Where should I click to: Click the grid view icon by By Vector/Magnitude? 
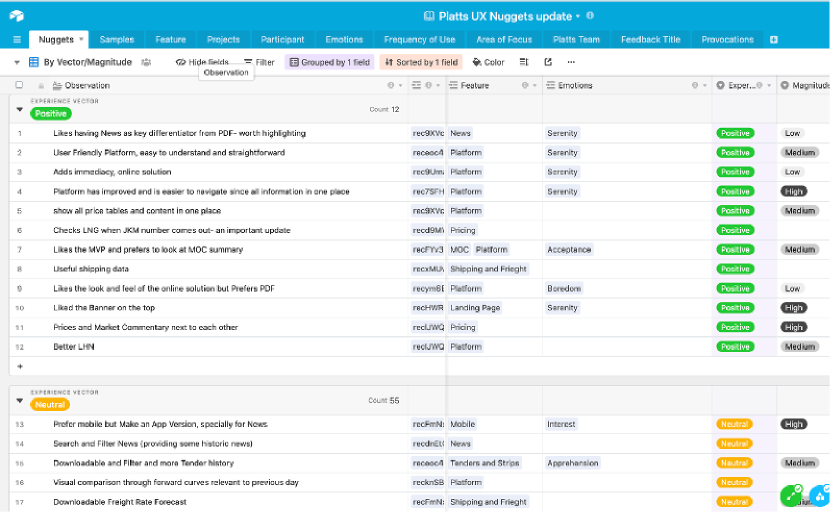click(34, 62)
